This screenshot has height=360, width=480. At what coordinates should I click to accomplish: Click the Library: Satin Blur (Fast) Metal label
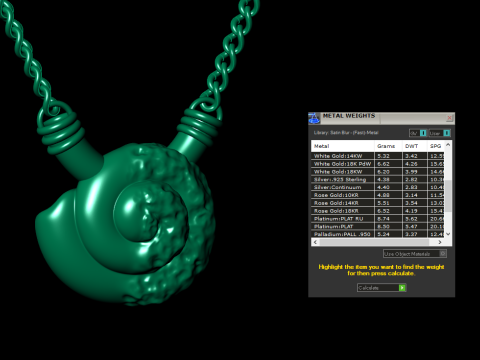point(346,133)
